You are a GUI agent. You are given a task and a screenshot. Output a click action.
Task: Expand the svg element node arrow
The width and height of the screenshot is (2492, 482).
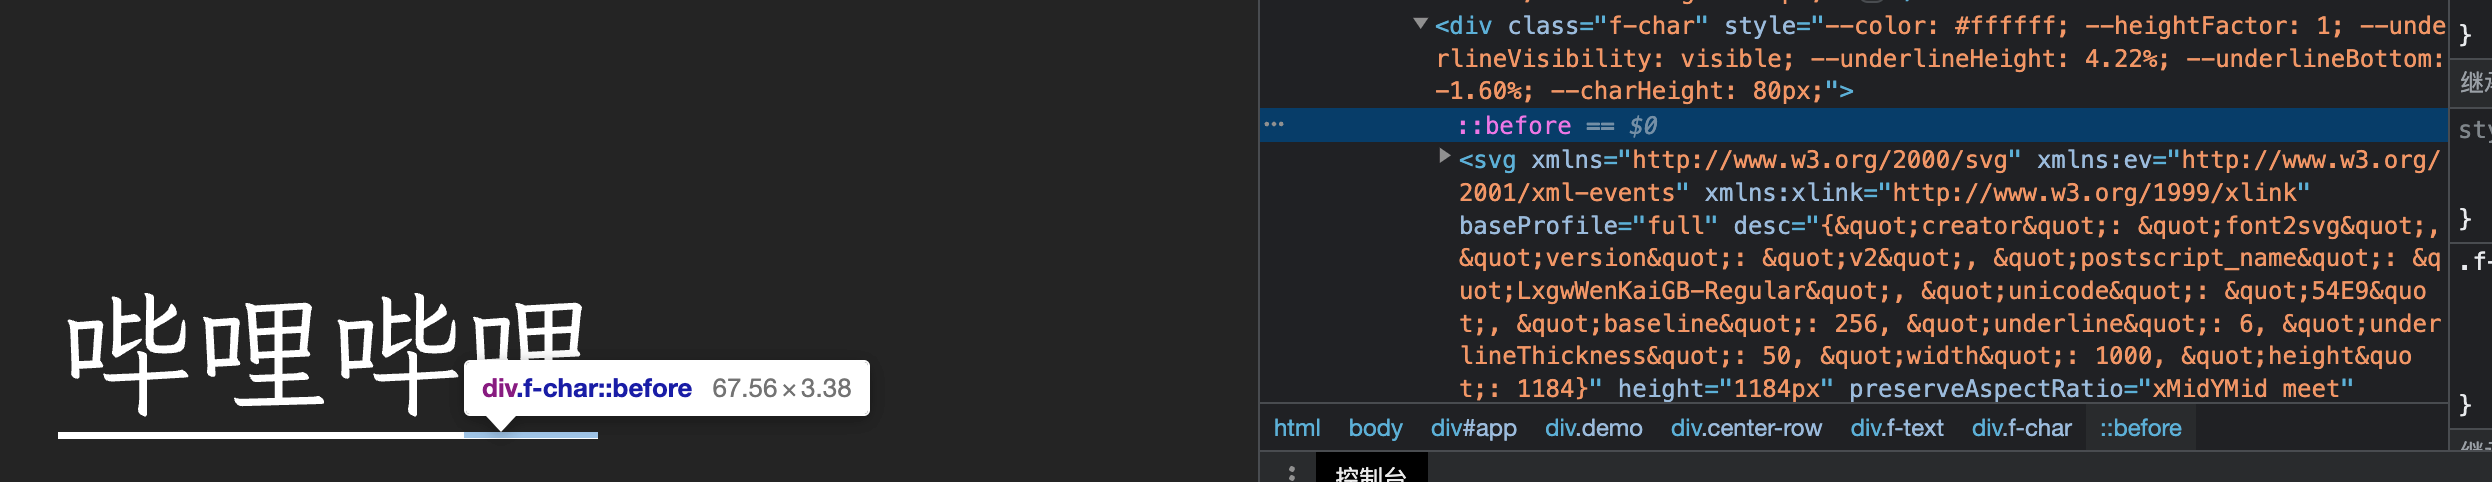(x=1444, y=156)
